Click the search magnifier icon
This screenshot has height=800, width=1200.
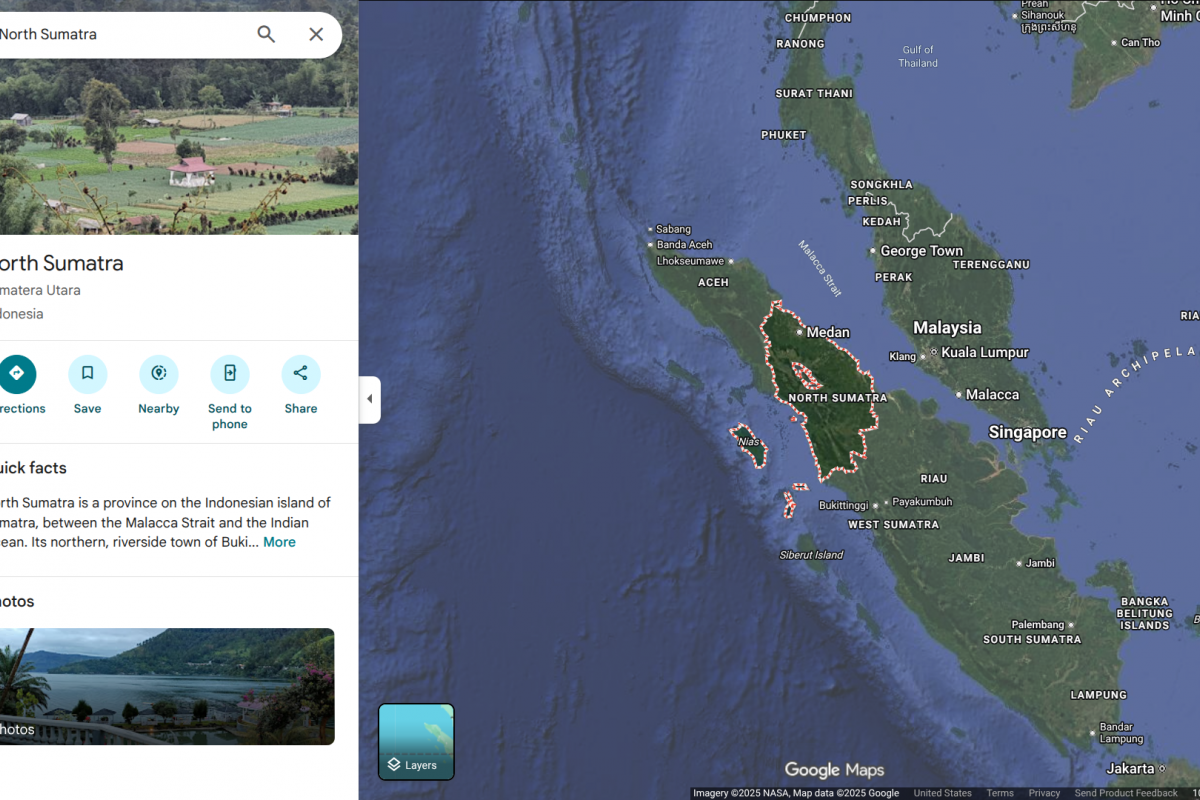(266, 34)
